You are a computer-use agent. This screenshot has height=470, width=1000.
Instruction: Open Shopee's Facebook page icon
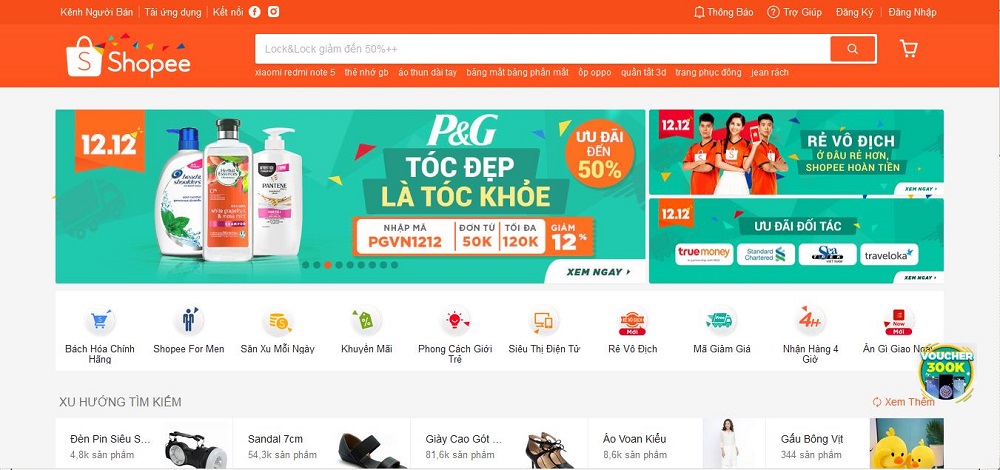(x=254, y=11)
